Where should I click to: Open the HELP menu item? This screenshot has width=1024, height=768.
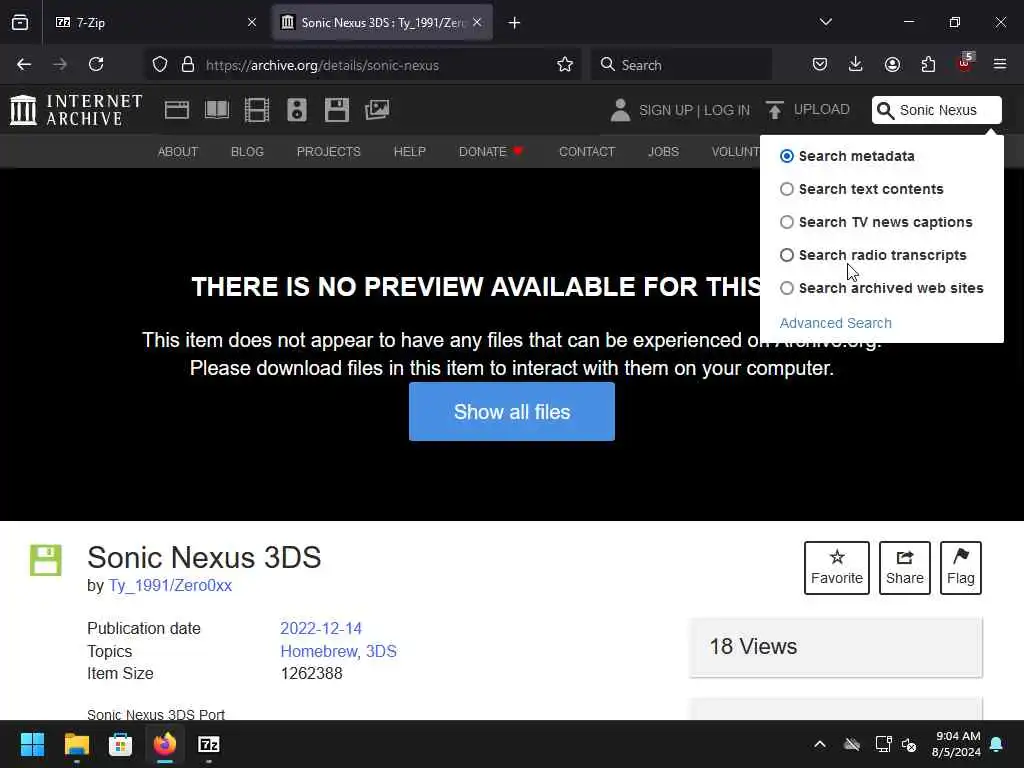(409, 152)
